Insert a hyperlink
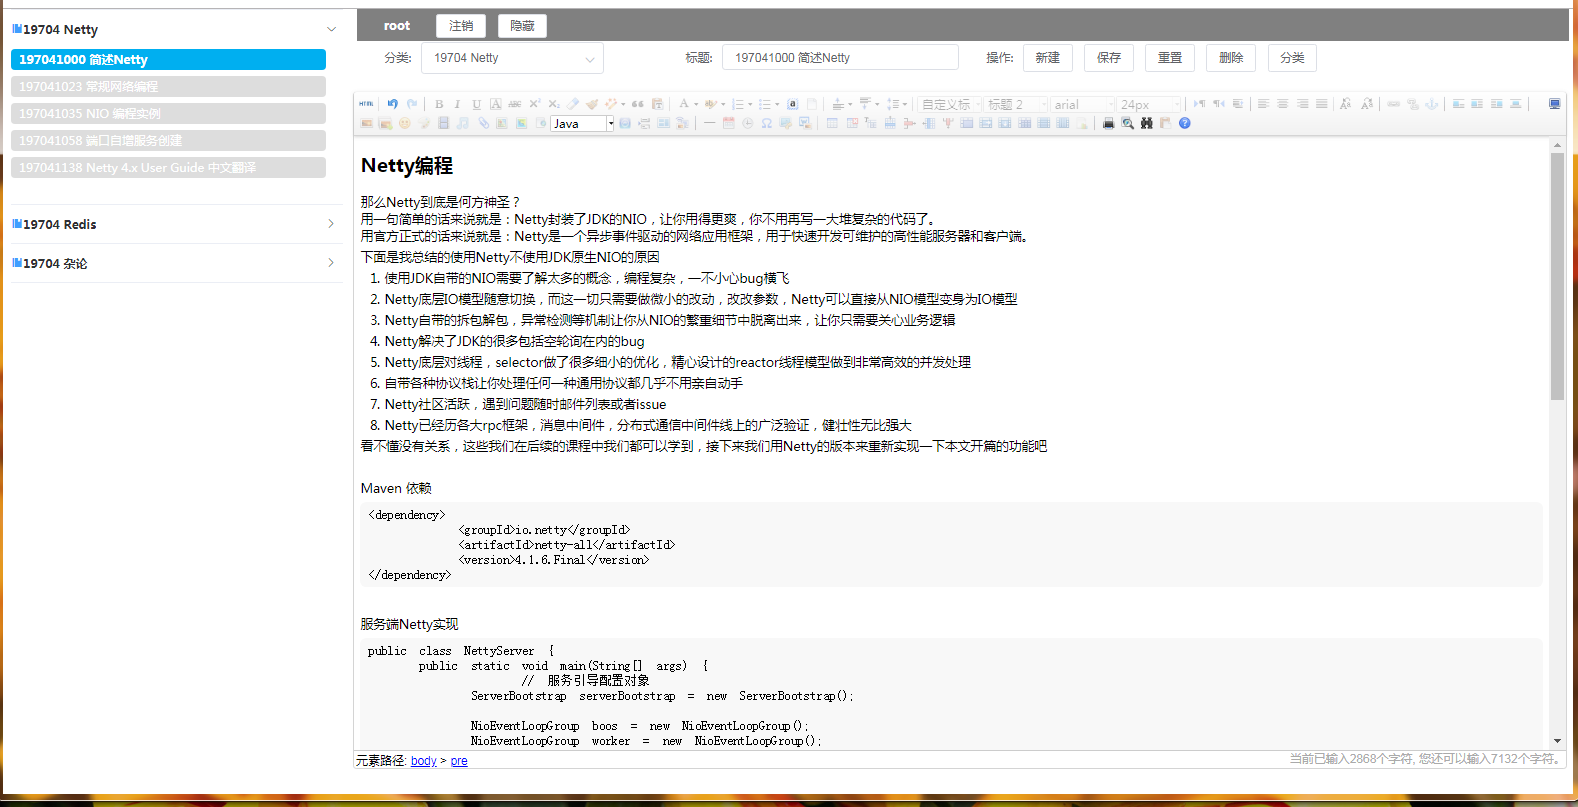The image size is (1578, 807). (1393, 104)
